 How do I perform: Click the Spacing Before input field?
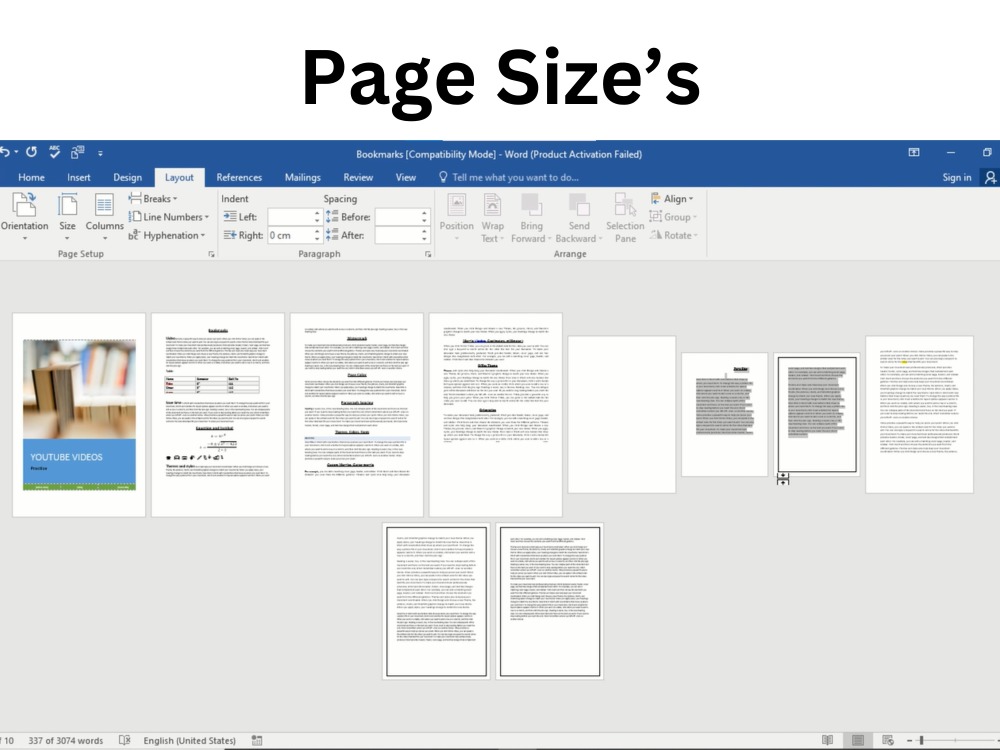click(397, 217)
